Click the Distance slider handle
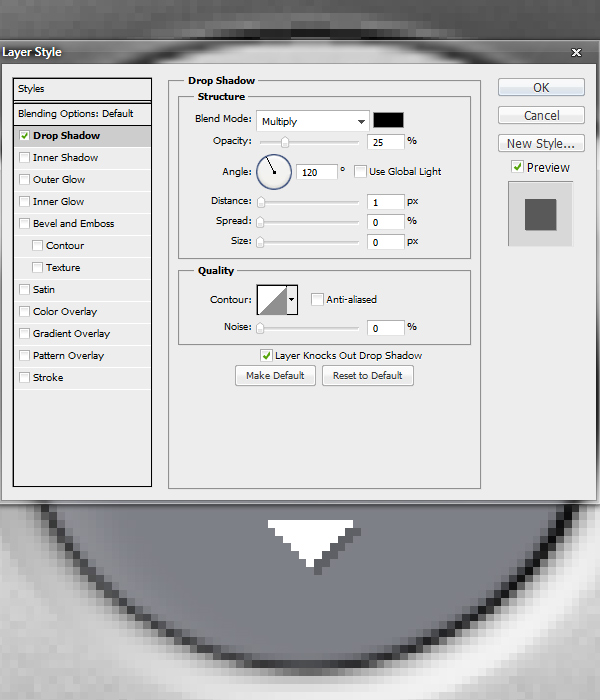600x700 pixels. tap(261, 202)
